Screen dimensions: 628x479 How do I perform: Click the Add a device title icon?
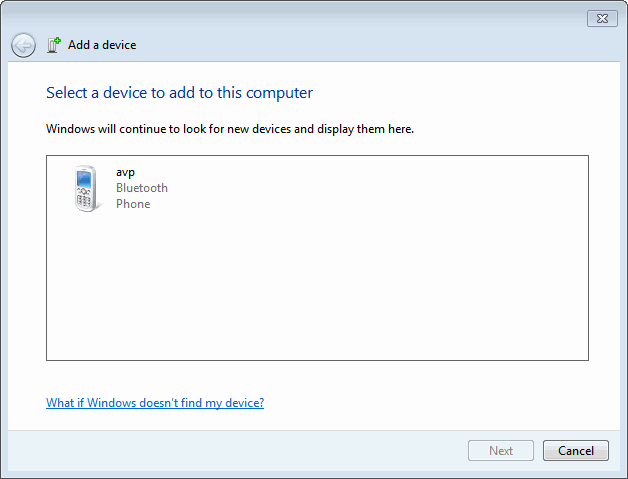(x=54, y=45)
